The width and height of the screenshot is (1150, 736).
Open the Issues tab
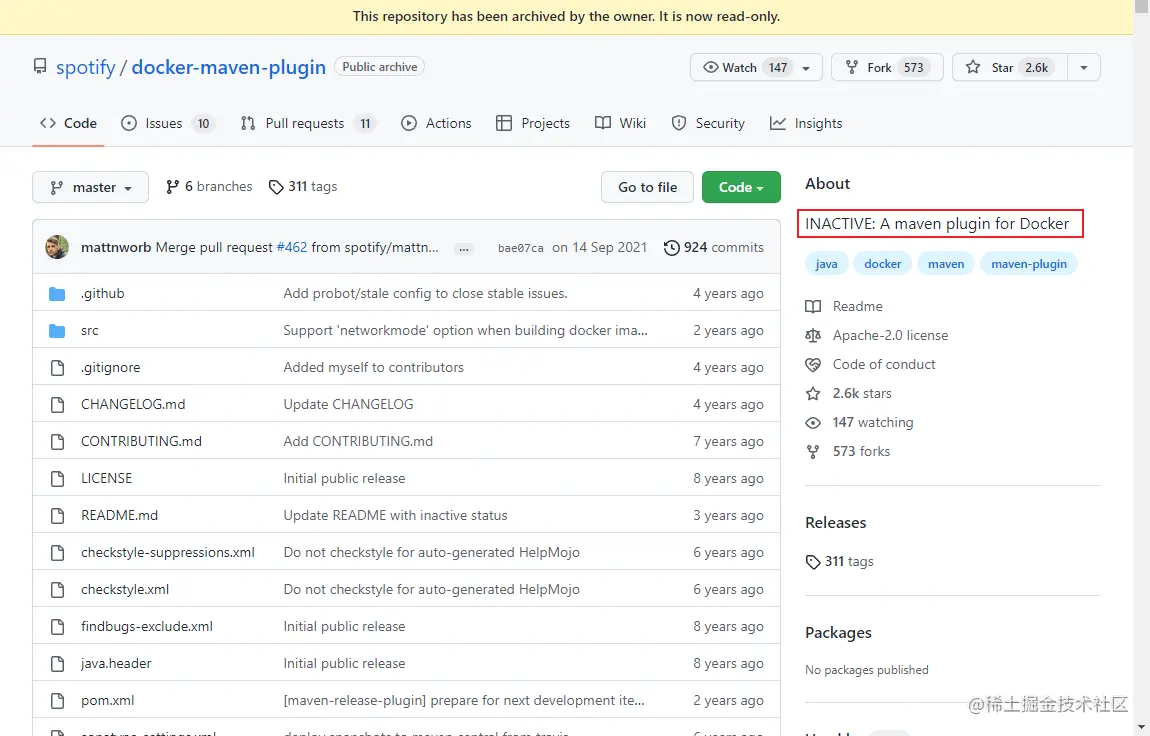point(167,123)
